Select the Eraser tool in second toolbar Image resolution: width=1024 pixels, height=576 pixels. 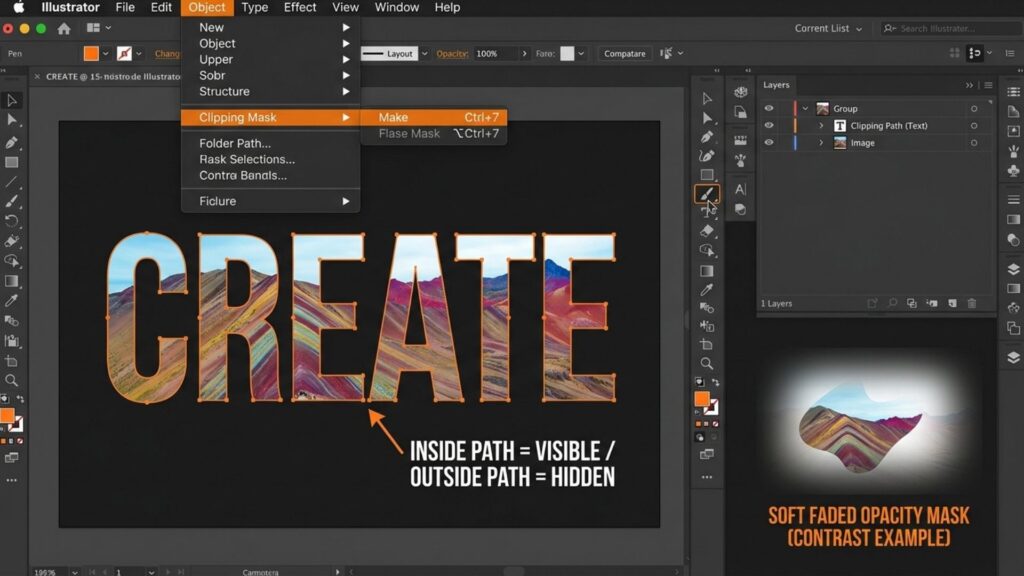tap(707, 231)
